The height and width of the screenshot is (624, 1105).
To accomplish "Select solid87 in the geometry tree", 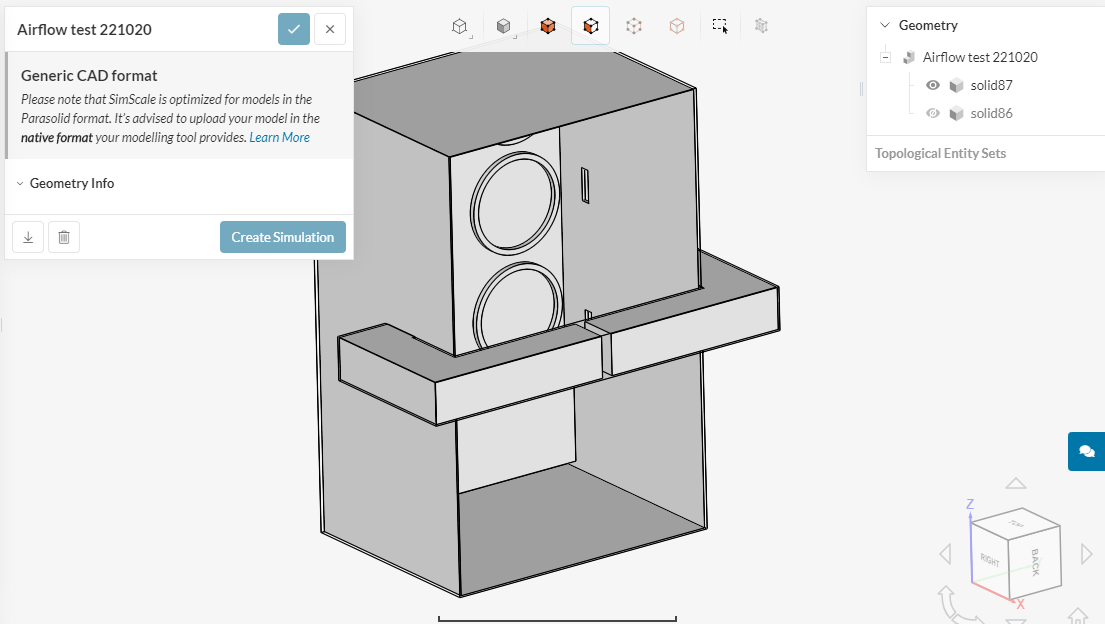I will click(x=991, y=85).
